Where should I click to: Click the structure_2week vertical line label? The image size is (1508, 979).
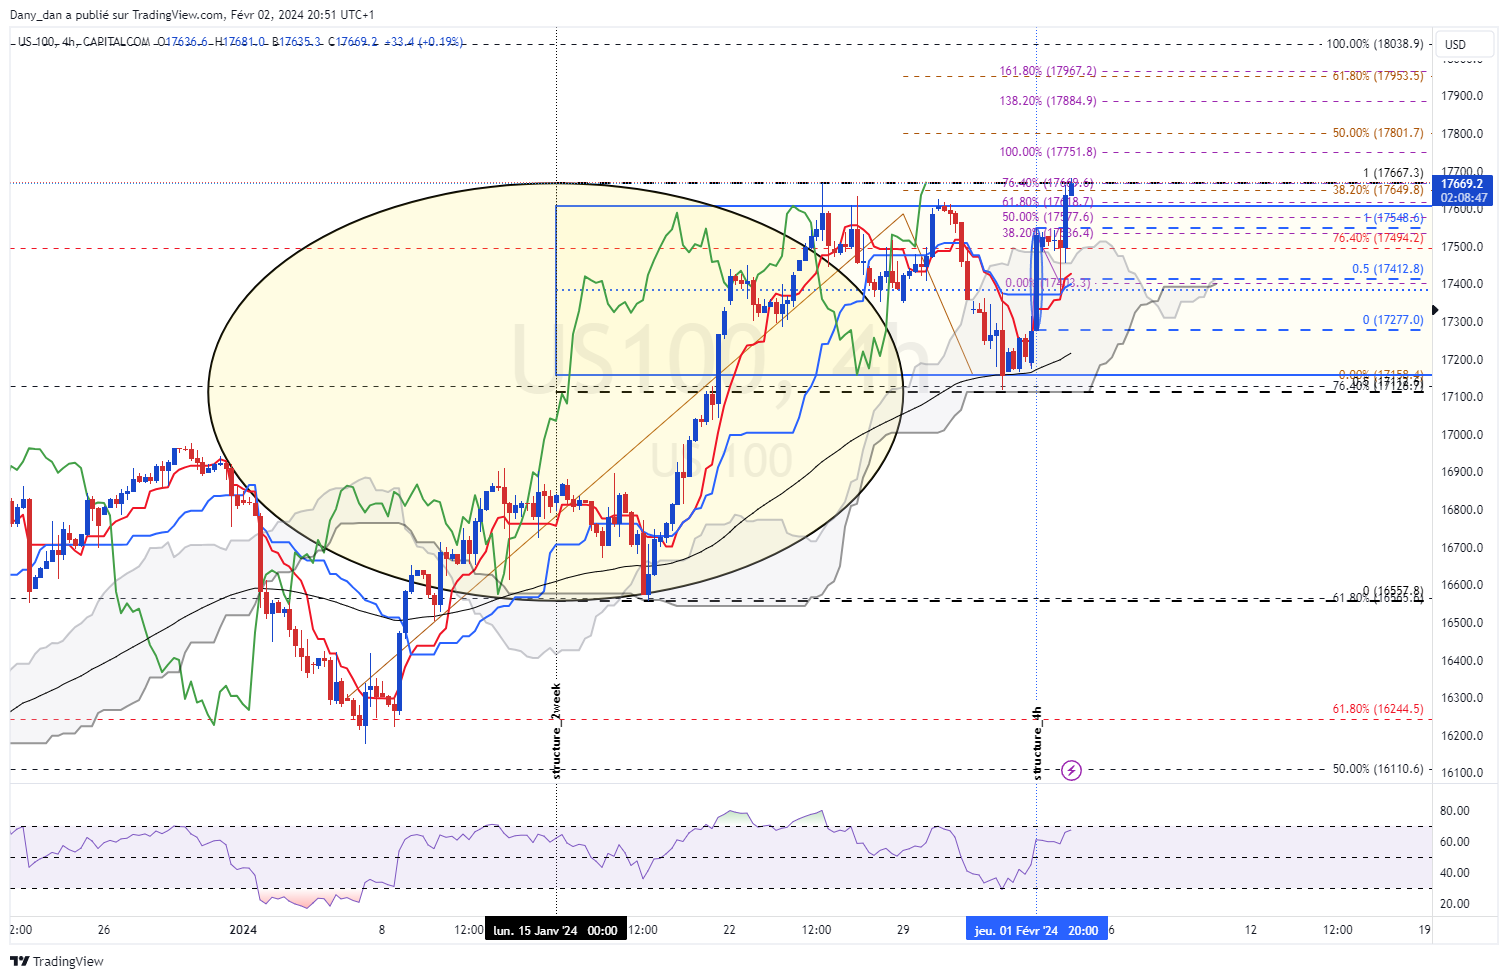[x=557, y=731]
